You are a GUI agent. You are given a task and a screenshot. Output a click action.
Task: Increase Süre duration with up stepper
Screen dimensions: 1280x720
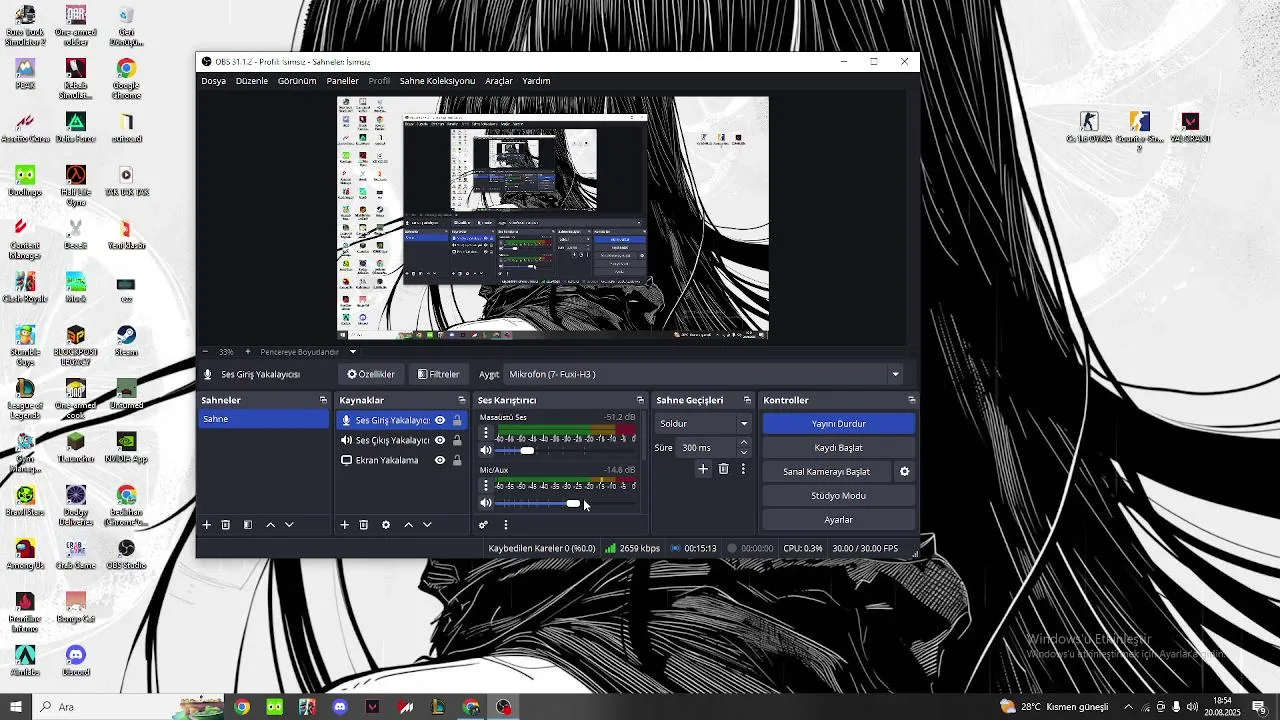point(744,443)
